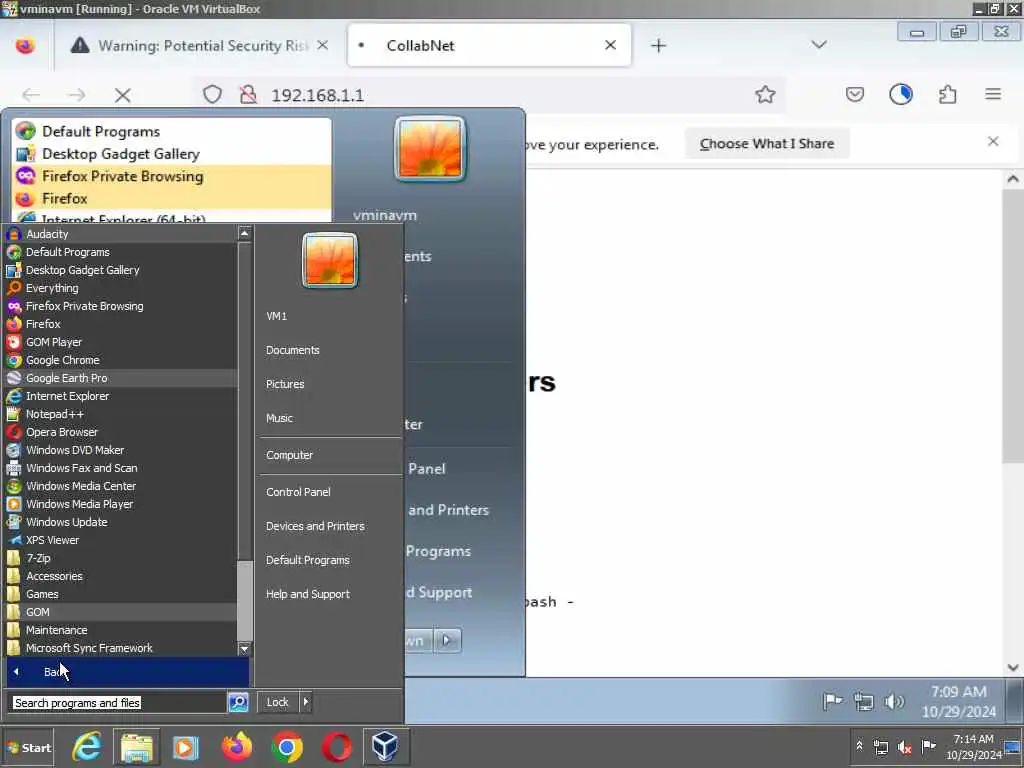Open Computer in the dark start menu

point(289,455)
